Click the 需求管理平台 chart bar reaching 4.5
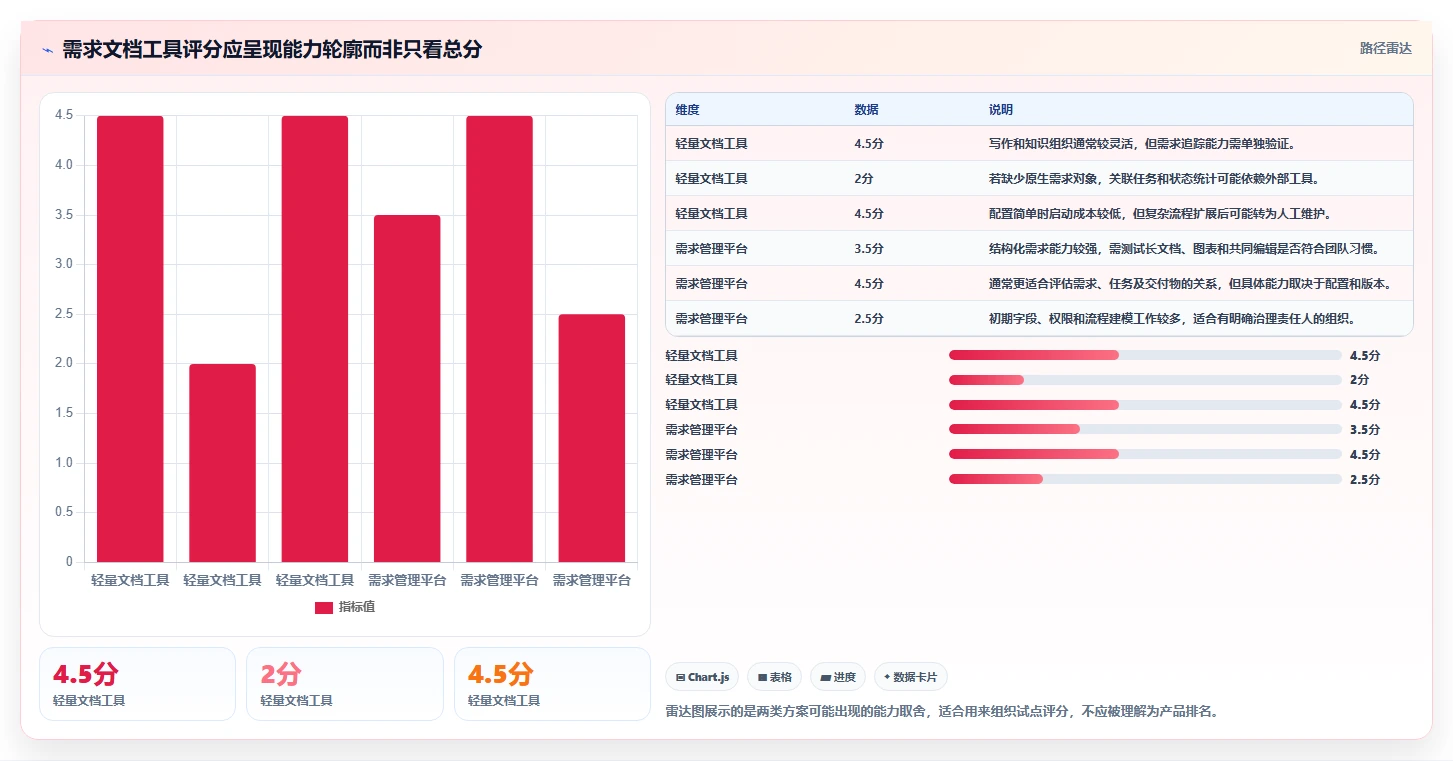 click(499, 339)
